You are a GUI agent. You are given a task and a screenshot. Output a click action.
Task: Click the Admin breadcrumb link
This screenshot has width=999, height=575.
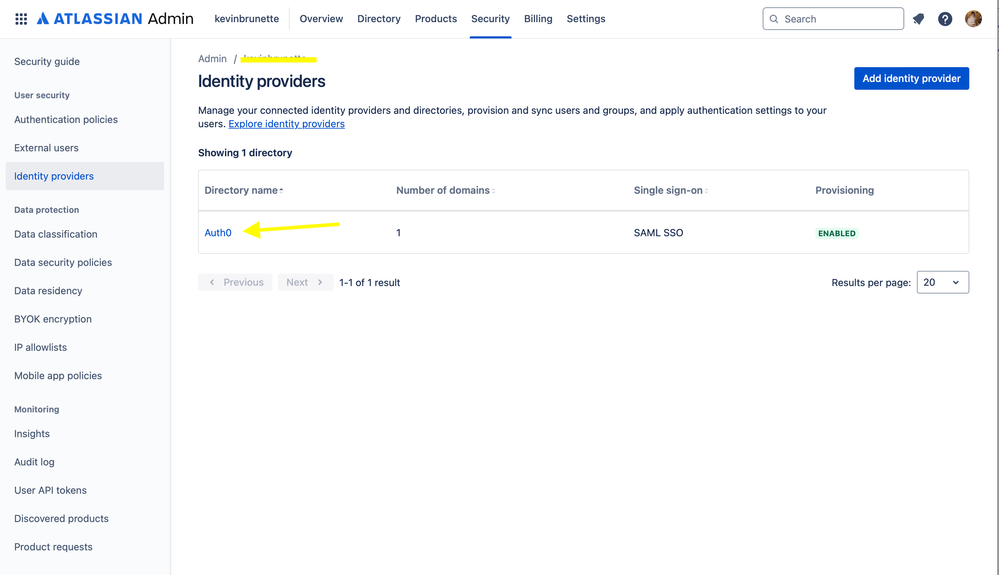pos(212,59)
